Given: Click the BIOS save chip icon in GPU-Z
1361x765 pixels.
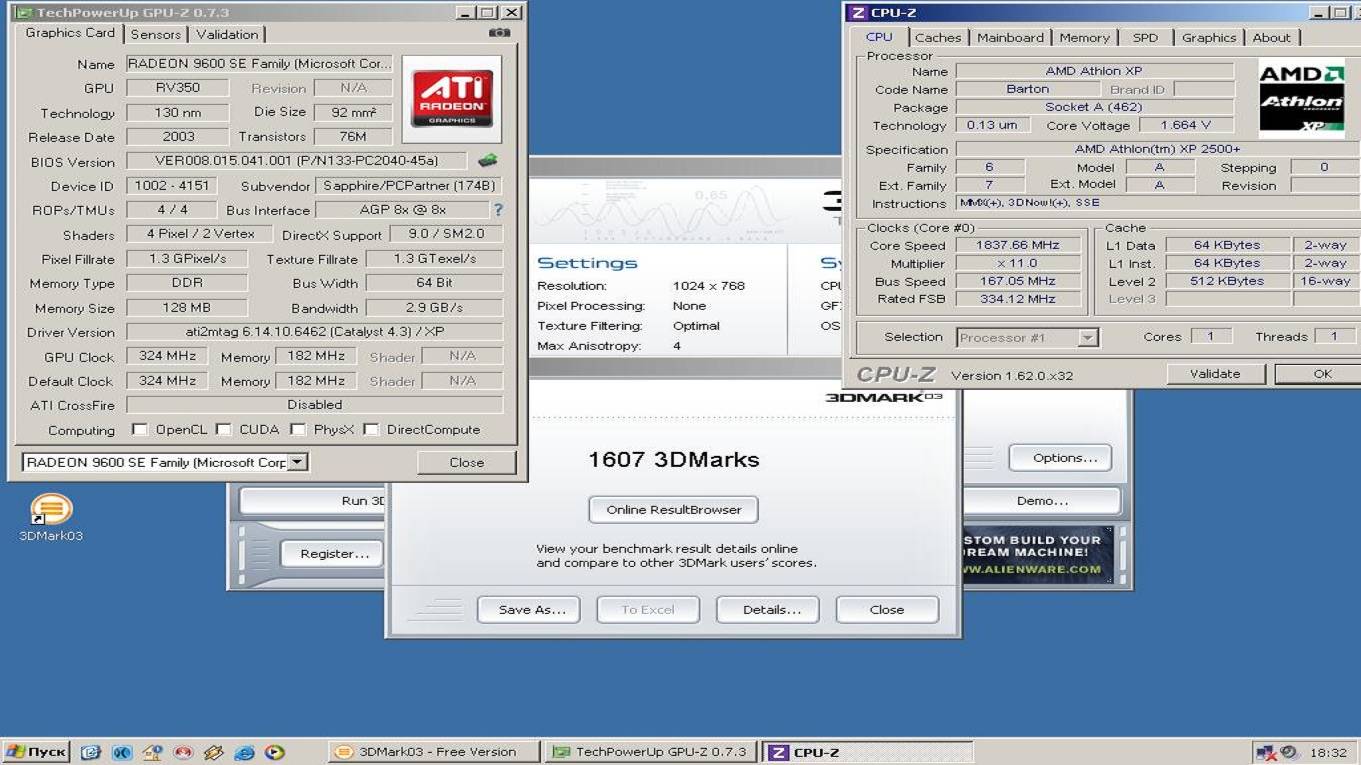Looking at the screenshot, I should [x=487, y=160].
